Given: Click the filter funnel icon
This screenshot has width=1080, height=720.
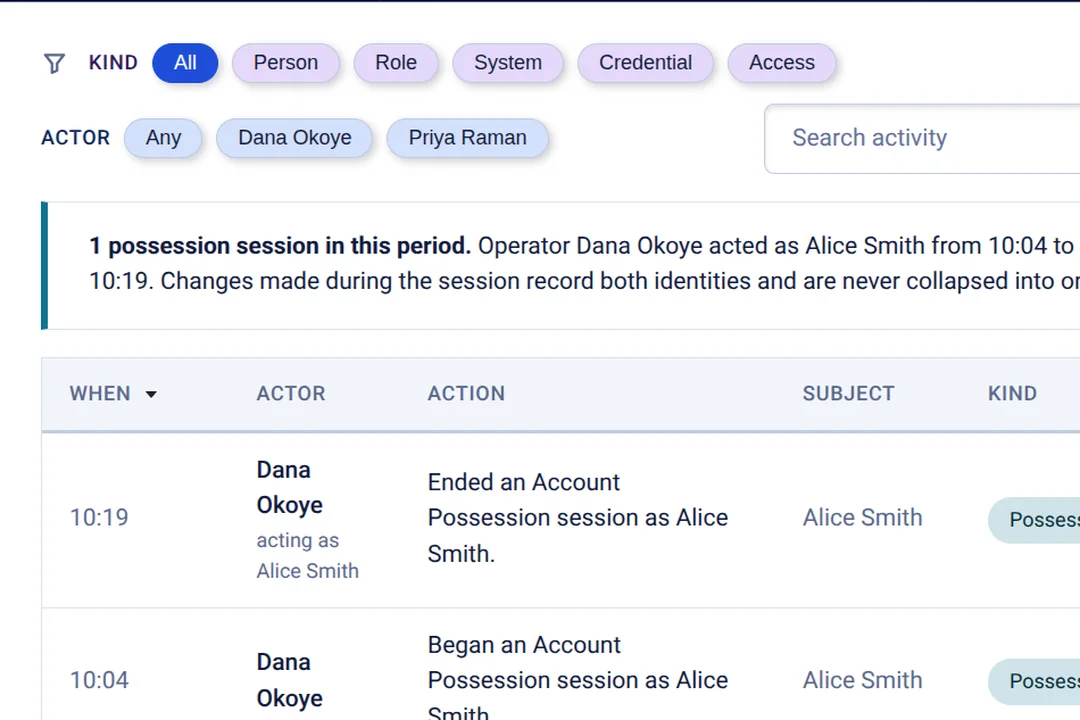Looking at the screenshot, I should [x=54, y=63].
